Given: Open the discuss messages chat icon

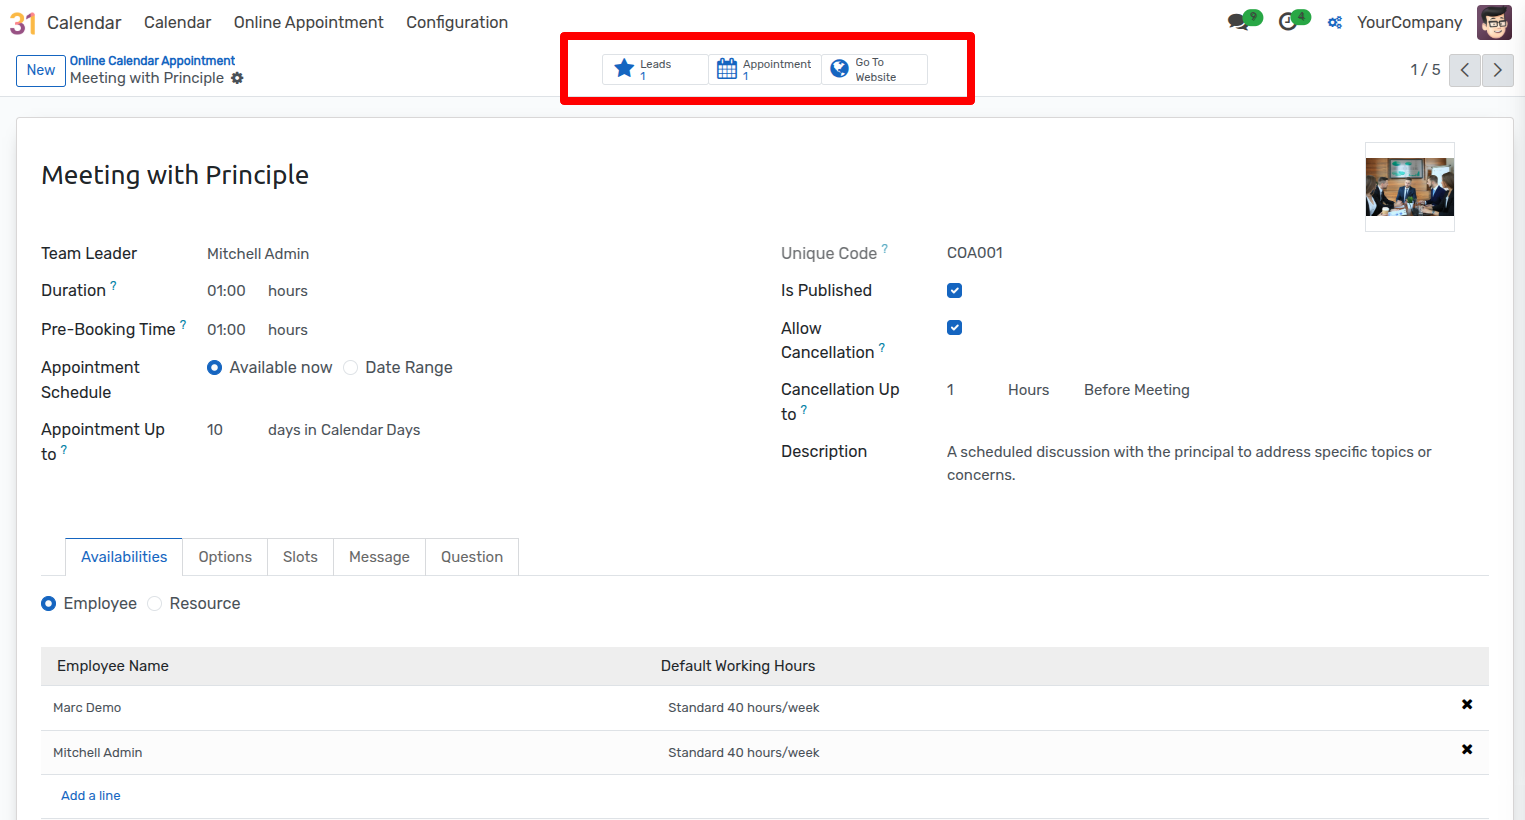Looking at the screenshot, I should (x=1239, y=22).
